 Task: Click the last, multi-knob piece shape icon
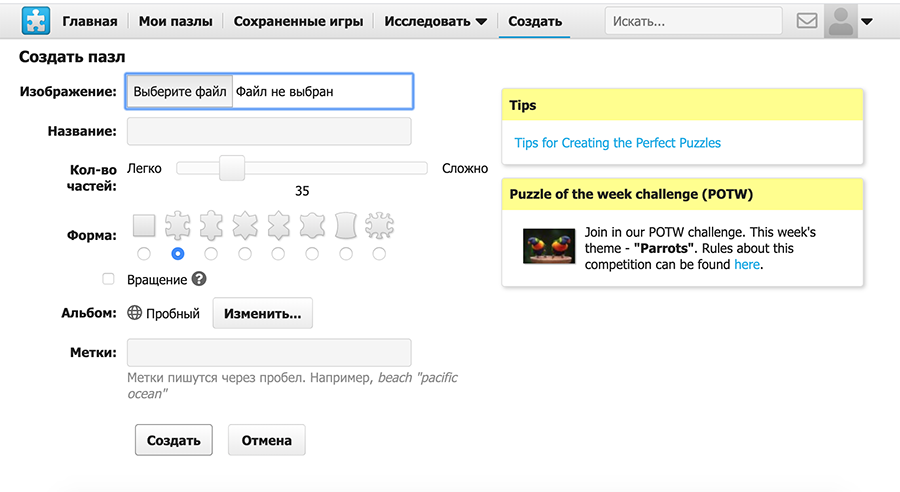(379, 225)
